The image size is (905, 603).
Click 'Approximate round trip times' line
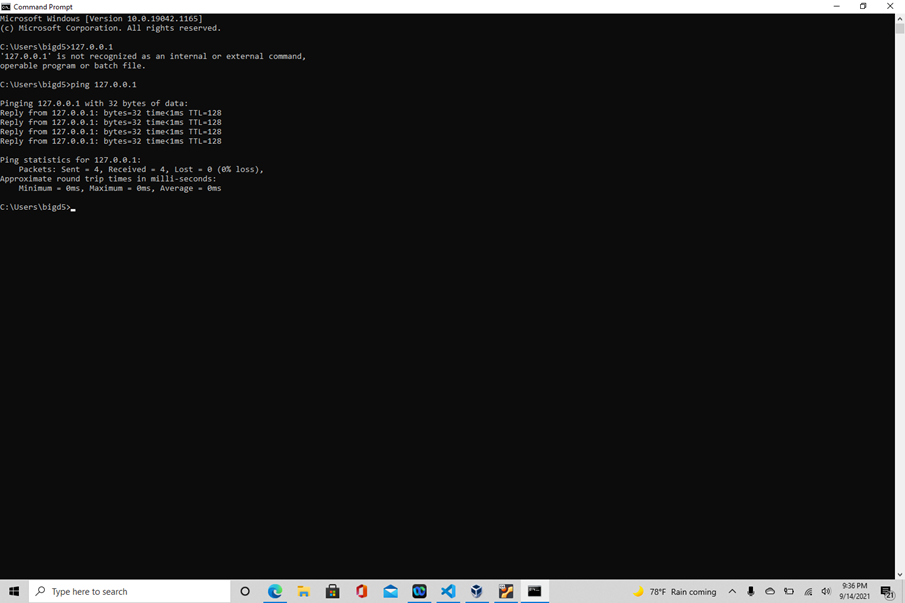pos(108,179)
